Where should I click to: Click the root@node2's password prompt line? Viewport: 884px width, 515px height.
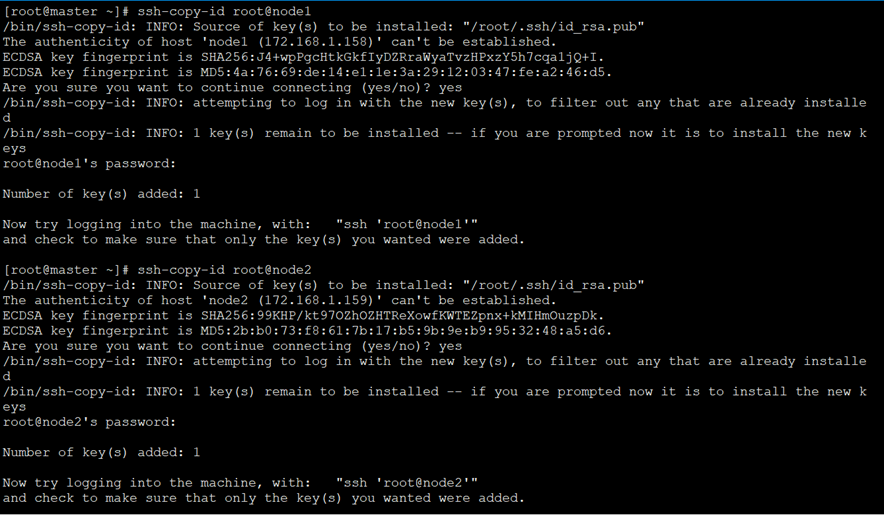click(89, 422)
